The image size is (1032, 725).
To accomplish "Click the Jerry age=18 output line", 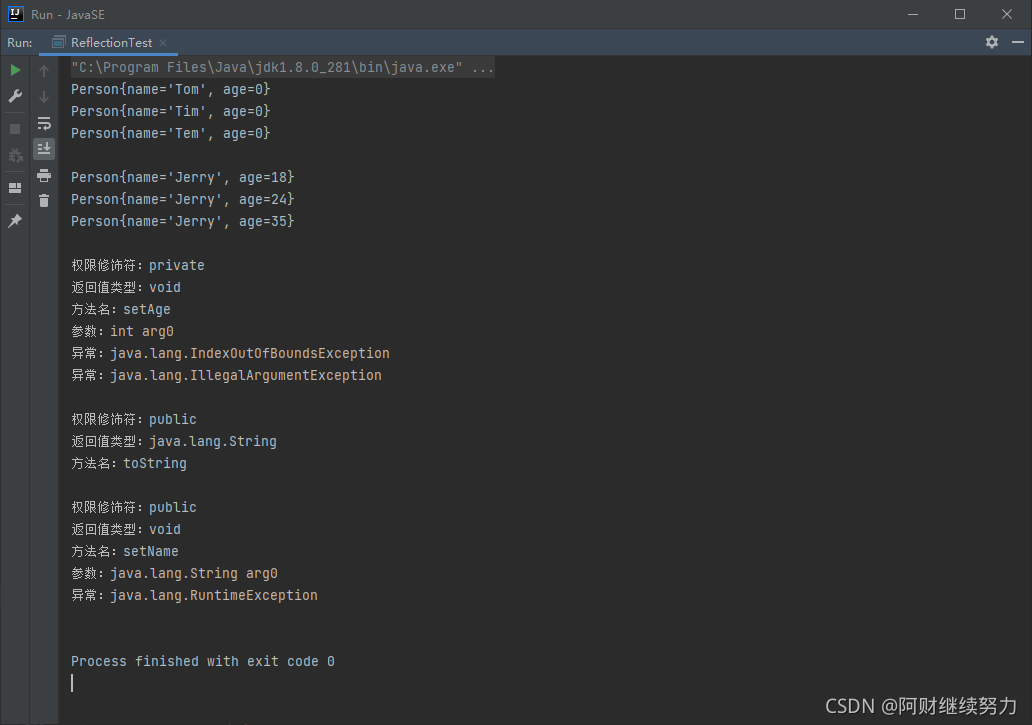I will pyautogui.click(x=182, y=177).
